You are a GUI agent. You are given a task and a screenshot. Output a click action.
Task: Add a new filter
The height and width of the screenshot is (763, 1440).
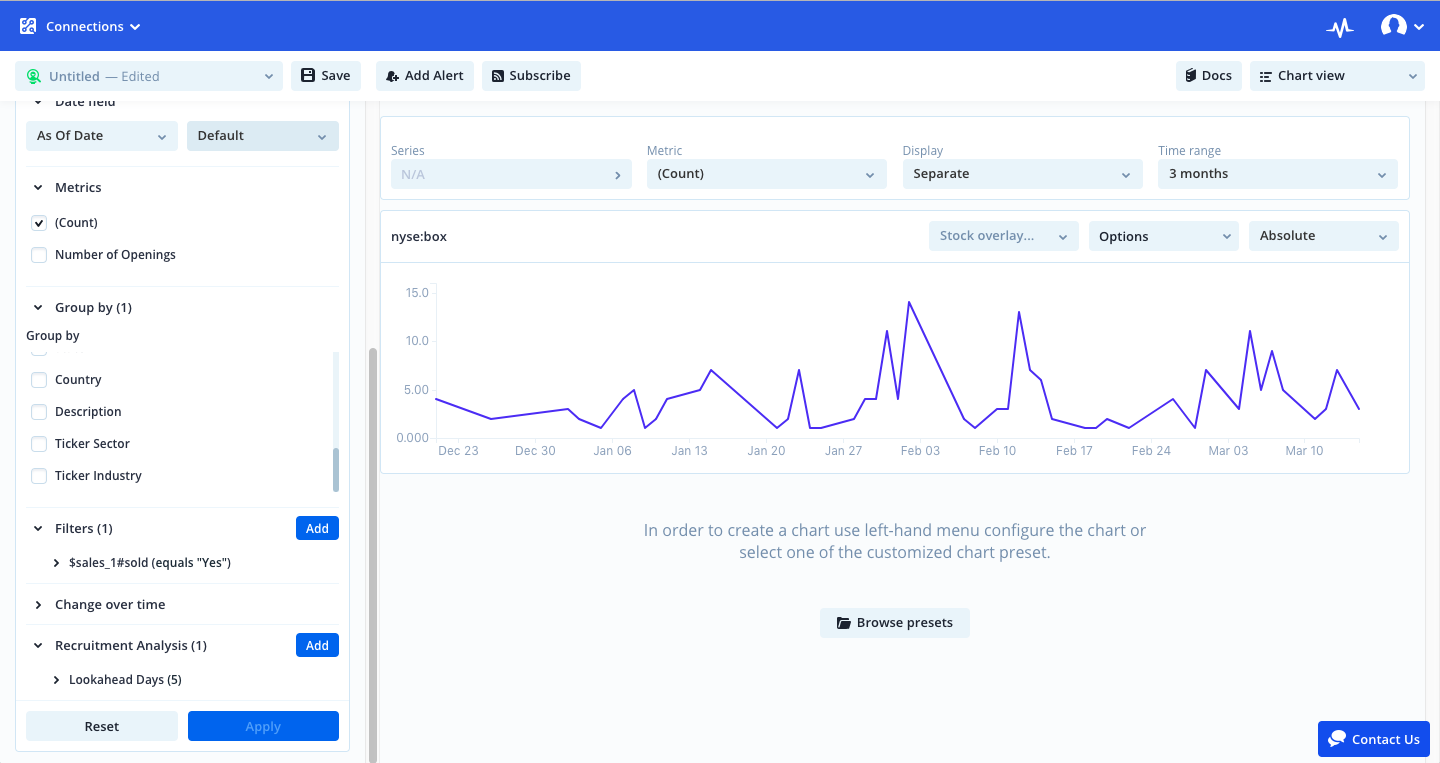point(317,529)
